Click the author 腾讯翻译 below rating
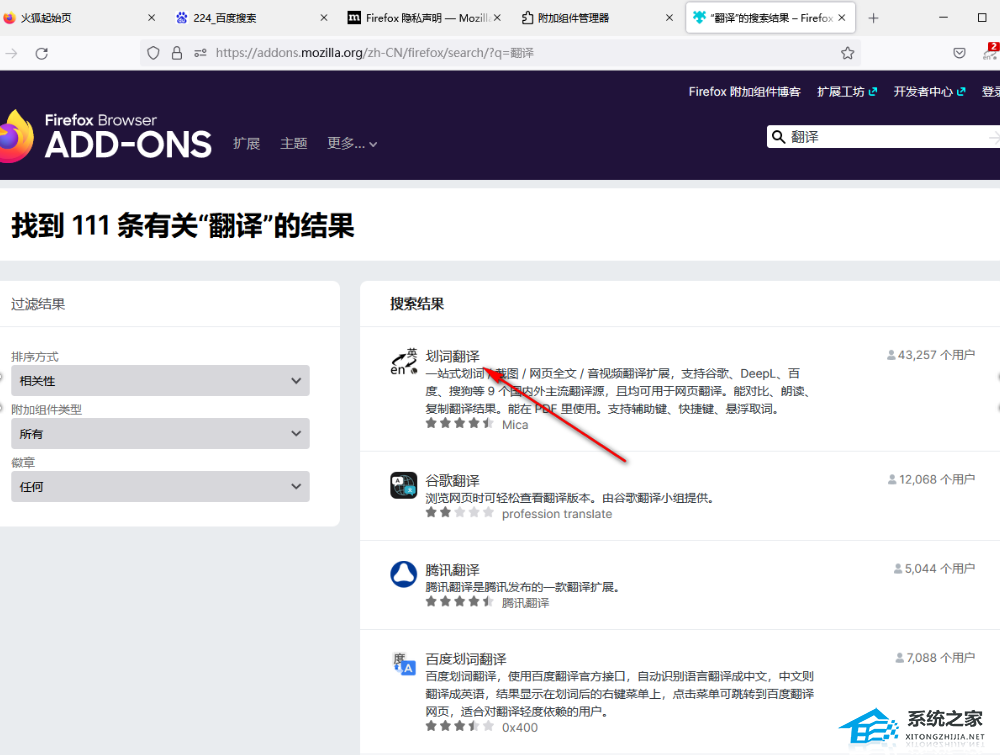1000x755 pixels. pos(525,603)
